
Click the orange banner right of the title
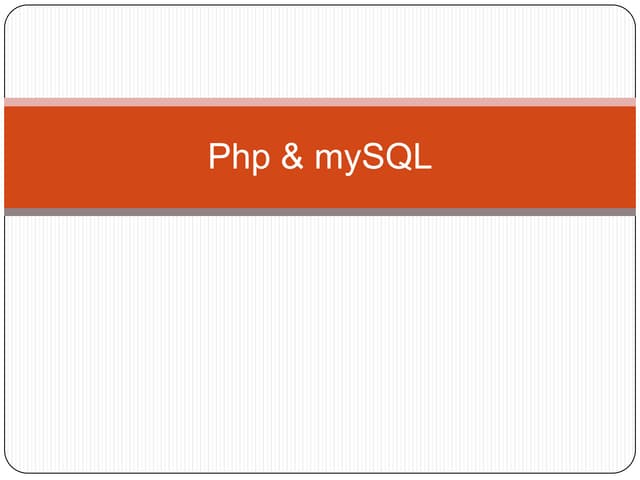point(540,157)
